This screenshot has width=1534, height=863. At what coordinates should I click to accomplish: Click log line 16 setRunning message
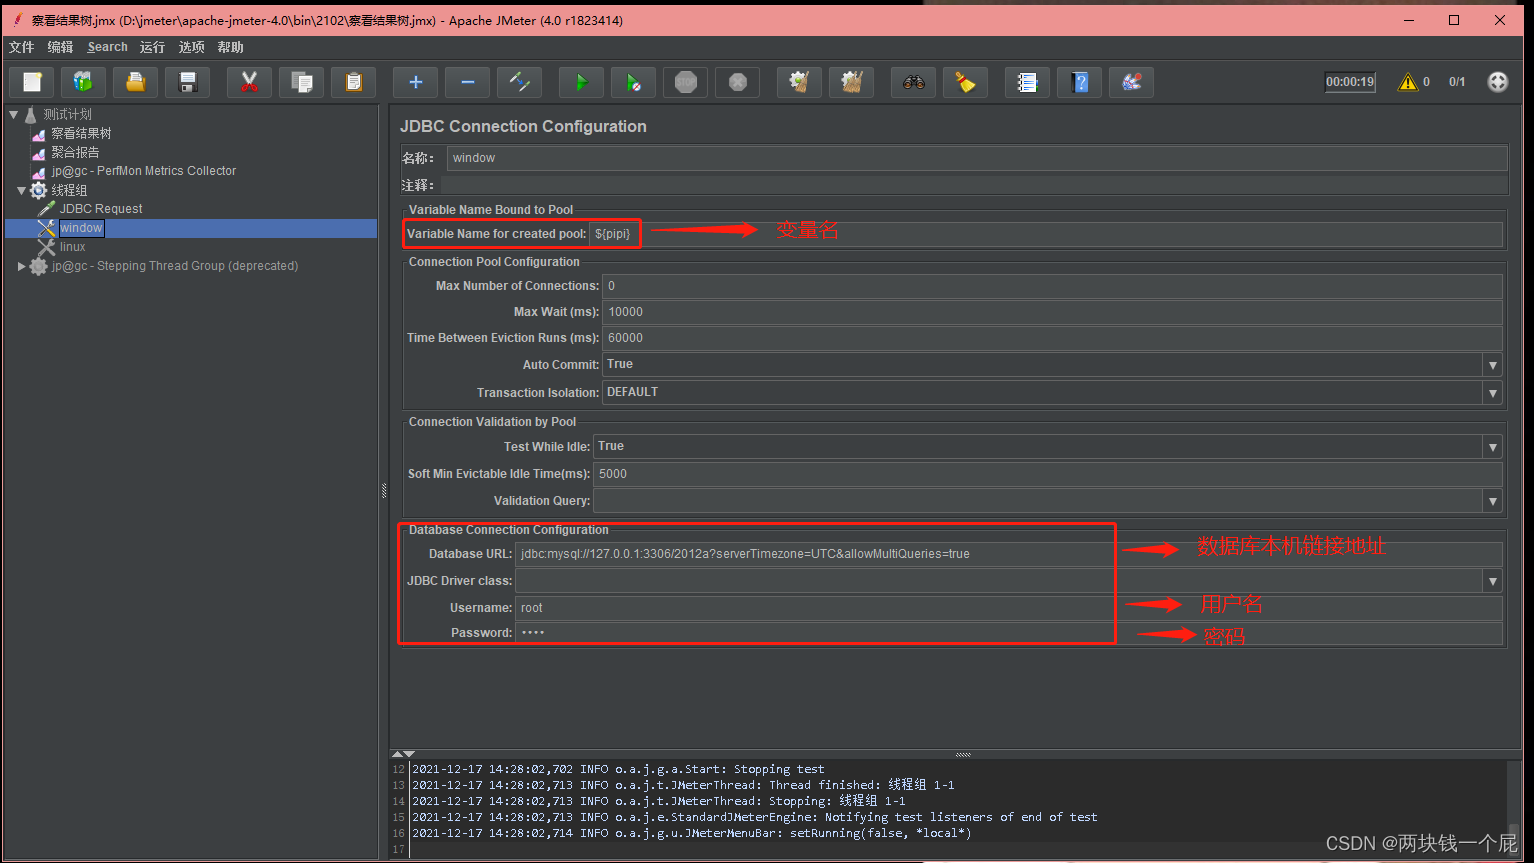(692, 833)
